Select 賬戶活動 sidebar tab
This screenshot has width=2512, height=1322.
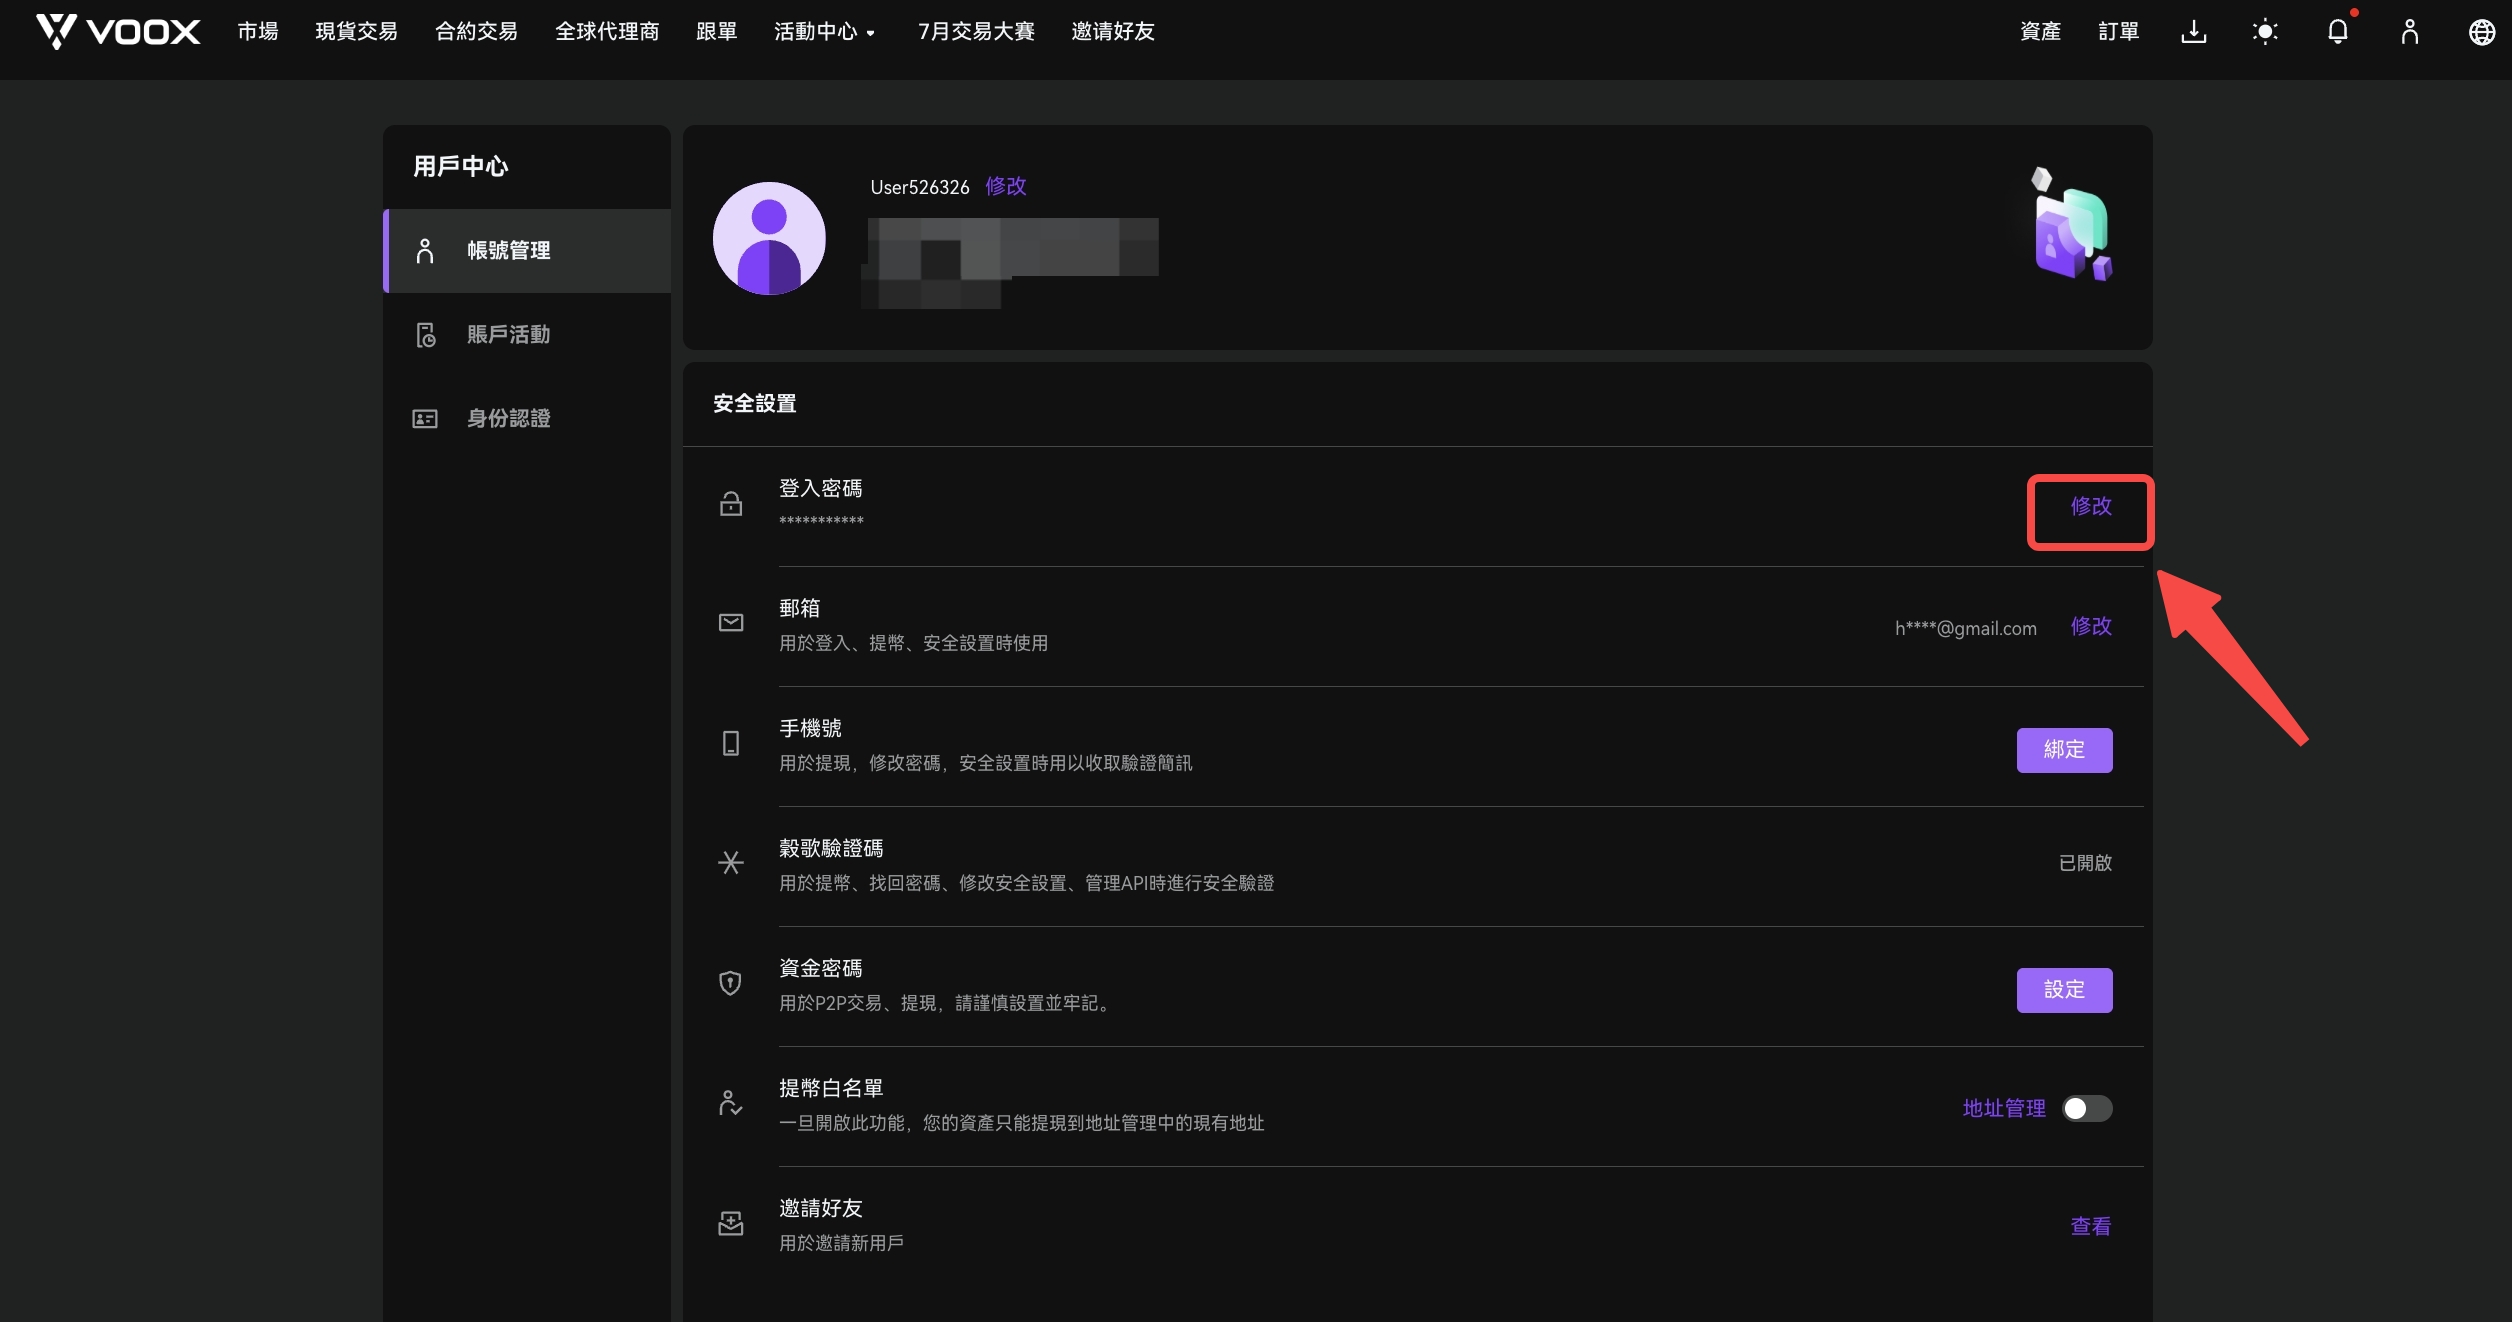coord(527,335)
